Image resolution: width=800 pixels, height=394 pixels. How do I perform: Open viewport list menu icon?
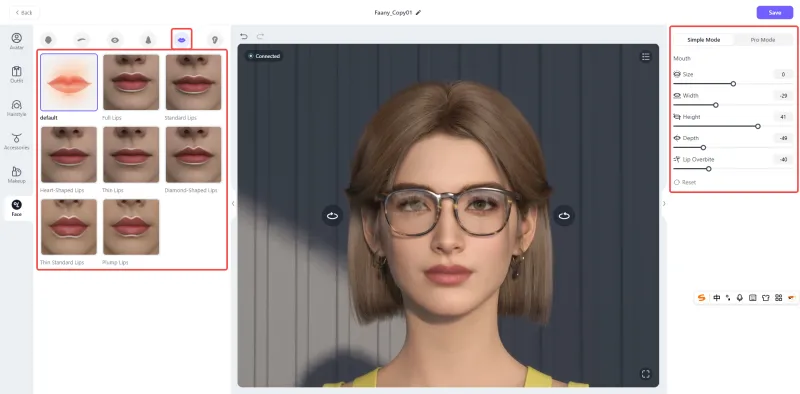[x=645, y=56]
